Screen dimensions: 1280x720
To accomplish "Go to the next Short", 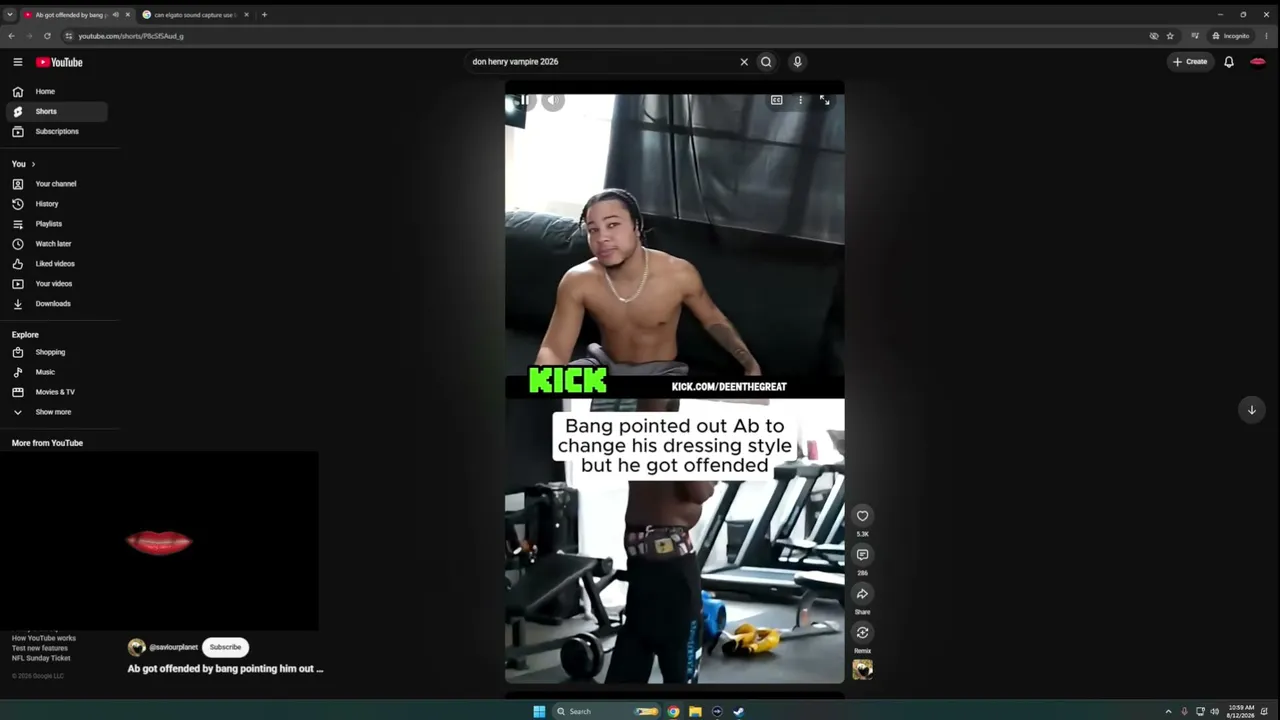I will coord(1251,409).
